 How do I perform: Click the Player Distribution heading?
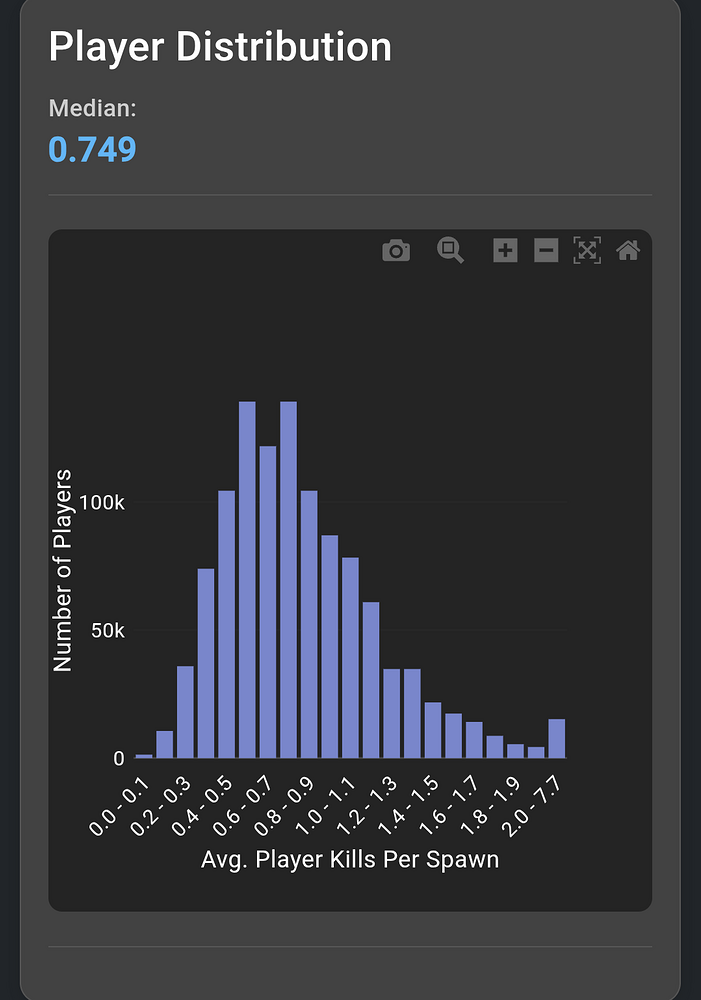point(220,48)
